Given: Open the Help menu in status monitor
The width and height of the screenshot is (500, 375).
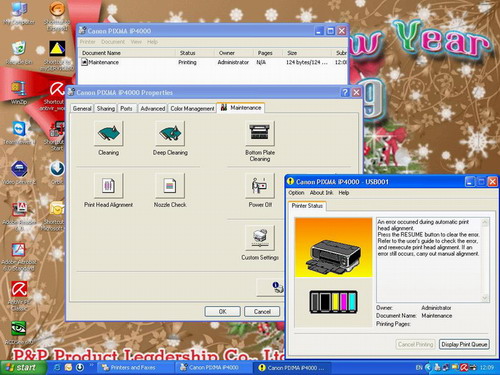Looking at the screenshot, I should click(344, 193).
